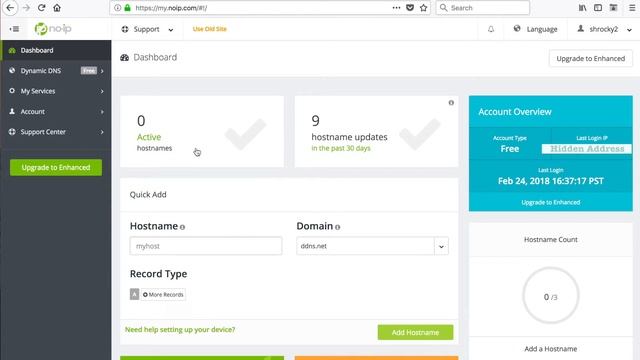This screenshot has width=640, height=360.
Task: Click the Quick Add heading
Action: (x=148, y=195)
